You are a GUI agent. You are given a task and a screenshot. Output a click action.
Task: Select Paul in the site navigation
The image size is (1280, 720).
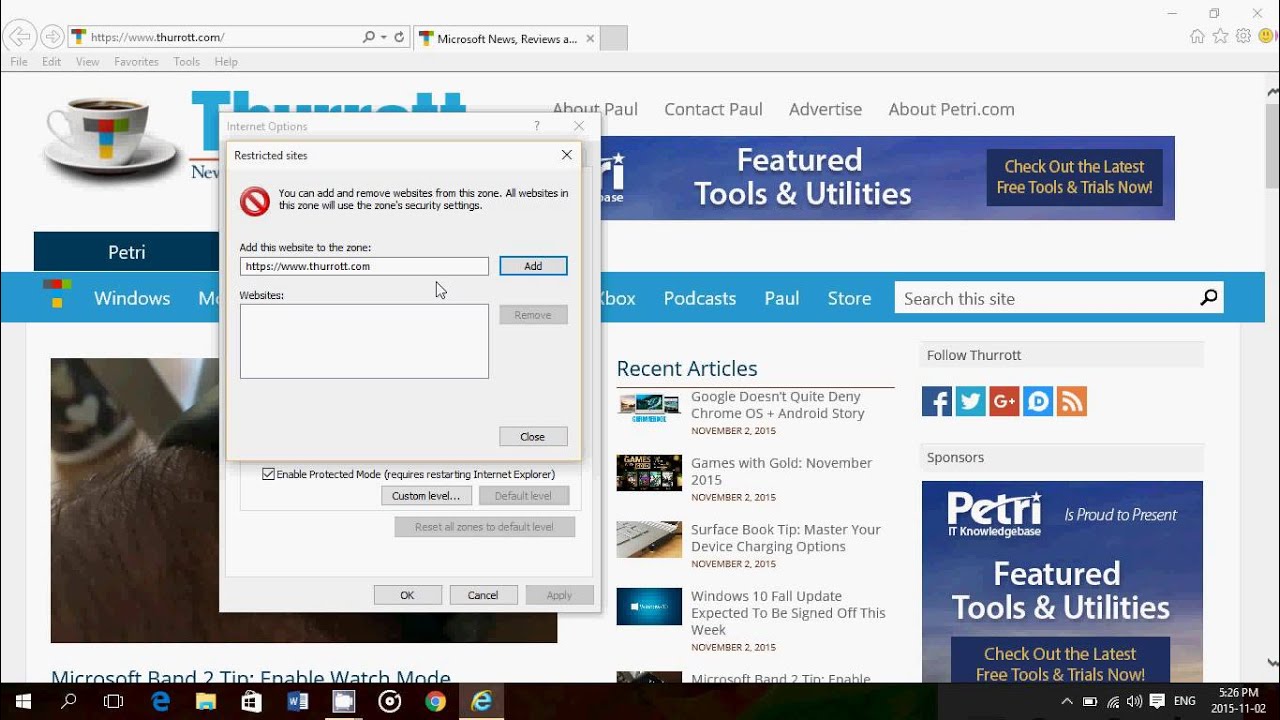781,298
